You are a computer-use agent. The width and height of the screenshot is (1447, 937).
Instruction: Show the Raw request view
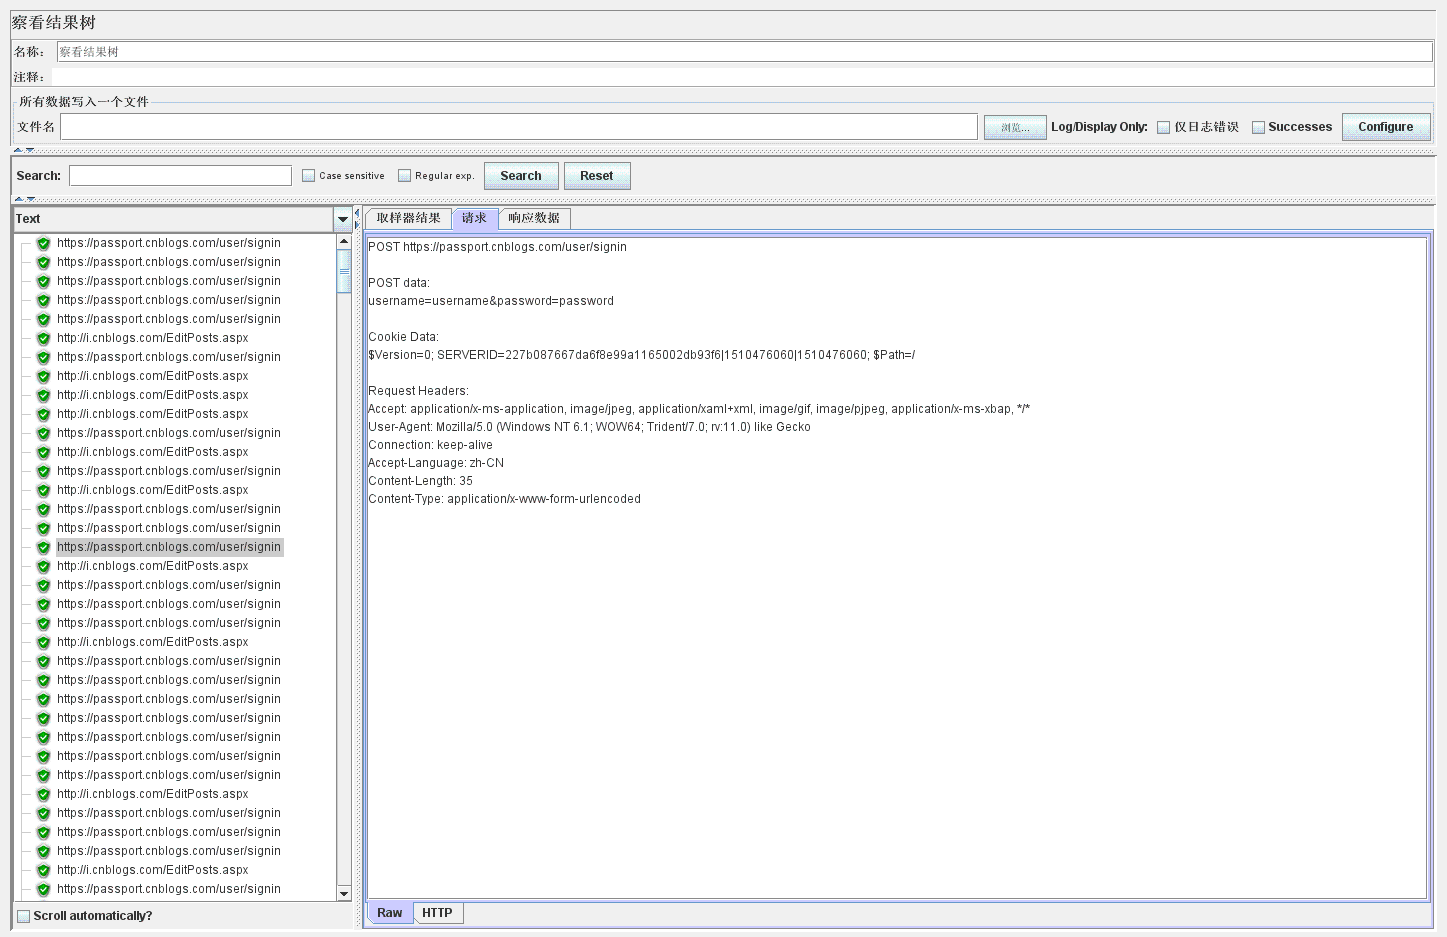click(390, 913)
